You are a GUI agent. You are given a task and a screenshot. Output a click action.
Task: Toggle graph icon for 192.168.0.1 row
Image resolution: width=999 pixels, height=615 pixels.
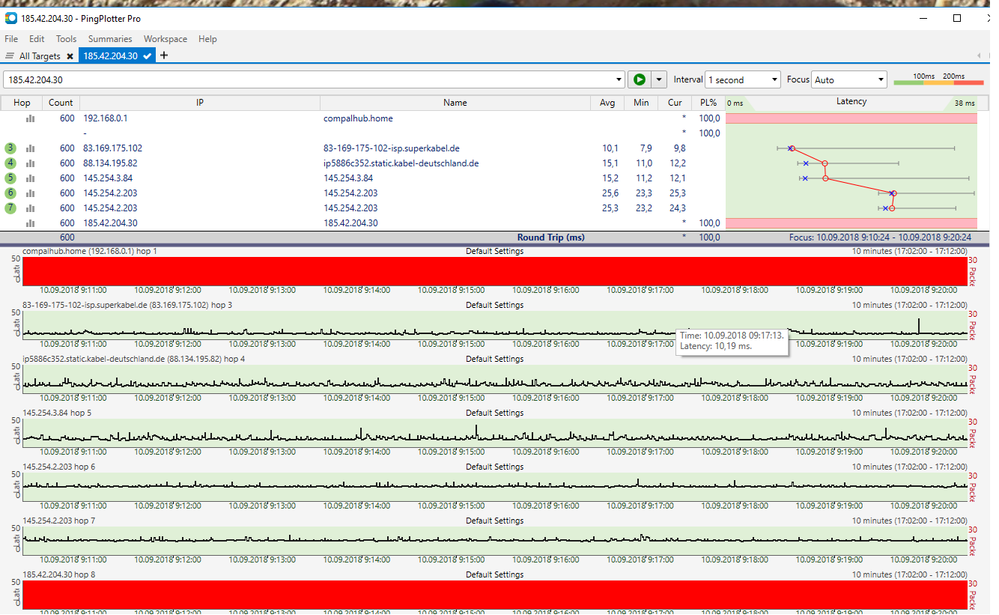[30, 119]
